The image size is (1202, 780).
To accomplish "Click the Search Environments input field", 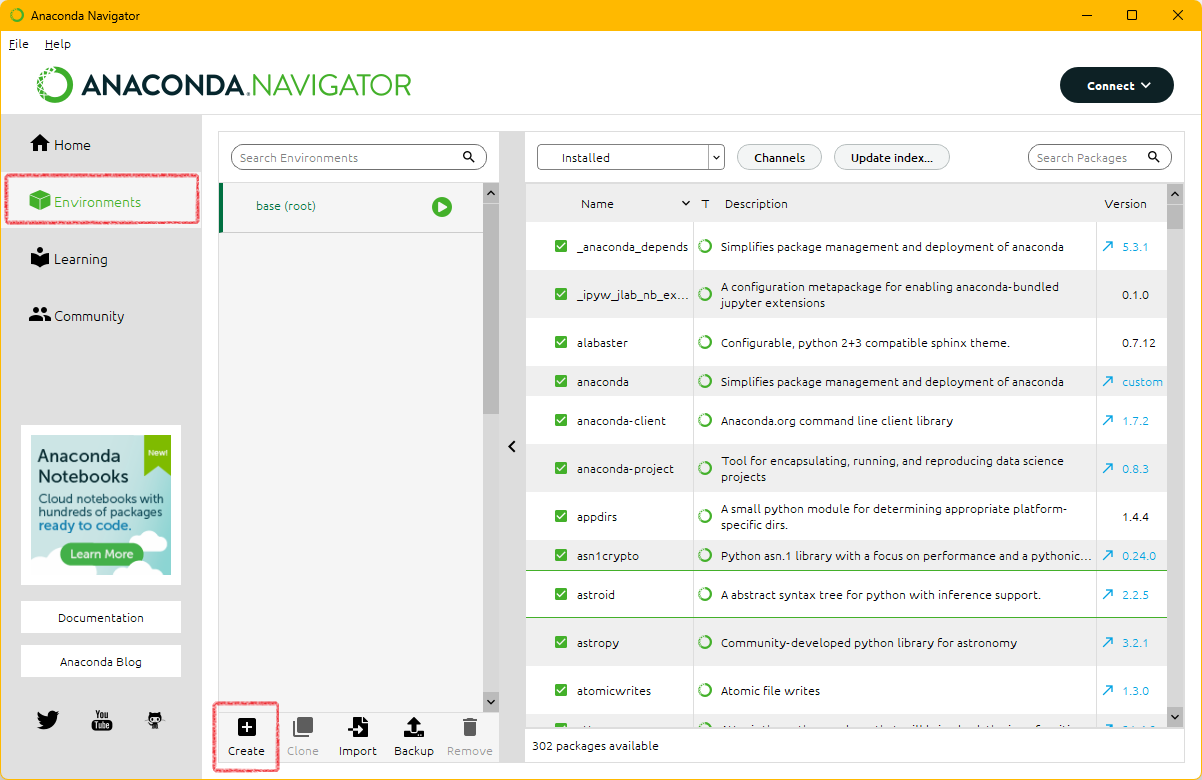I will (x=359, y=157).
